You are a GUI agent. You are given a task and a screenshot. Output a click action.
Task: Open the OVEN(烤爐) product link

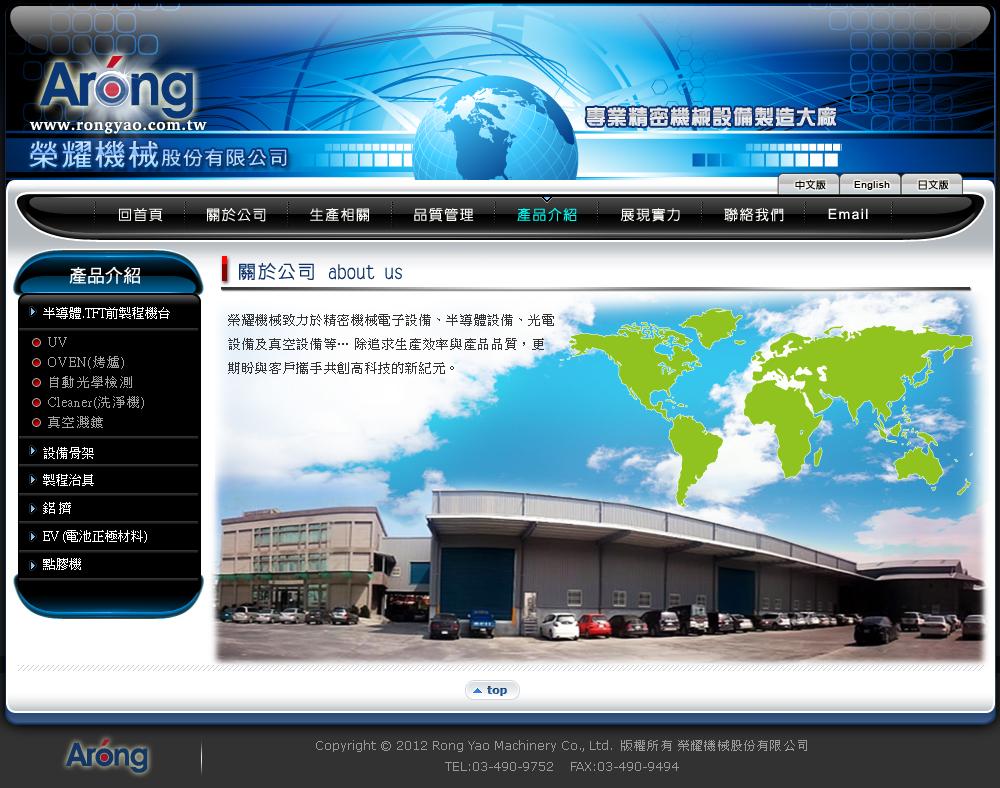pyautogui.click(x=86, y=362)
